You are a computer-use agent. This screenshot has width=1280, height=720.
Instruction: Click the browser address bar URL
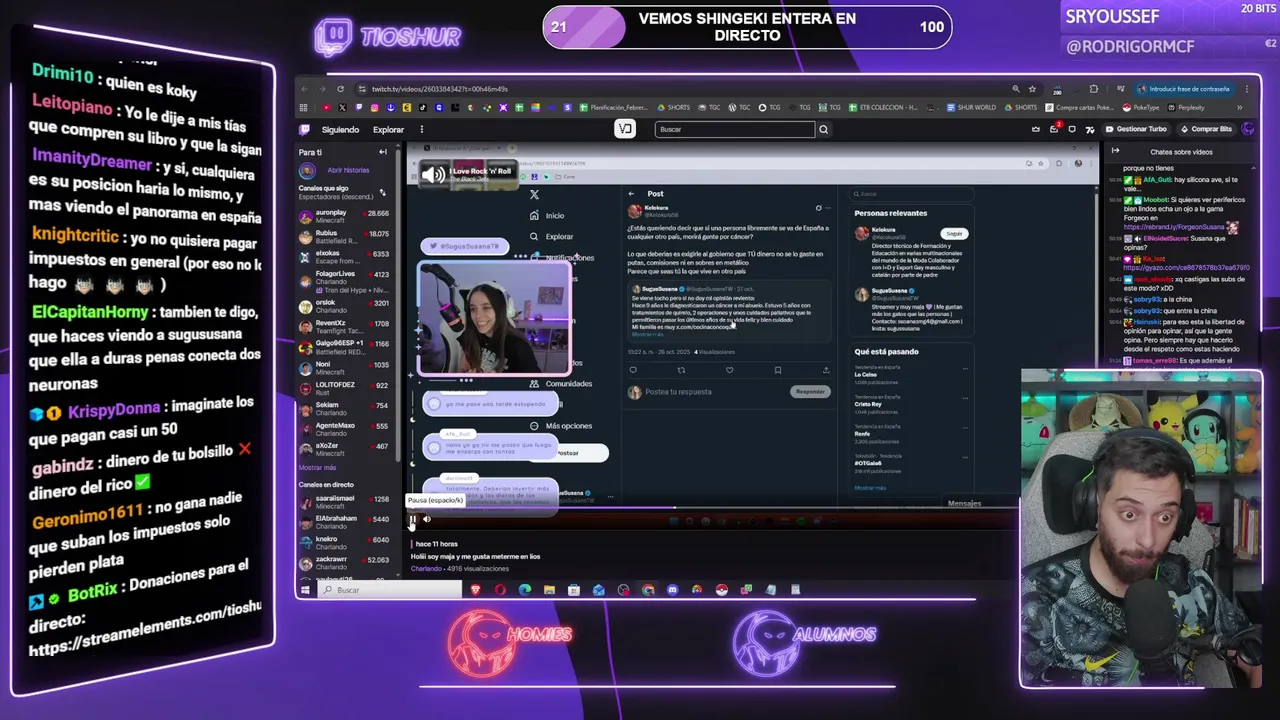[x=441, y=89]
